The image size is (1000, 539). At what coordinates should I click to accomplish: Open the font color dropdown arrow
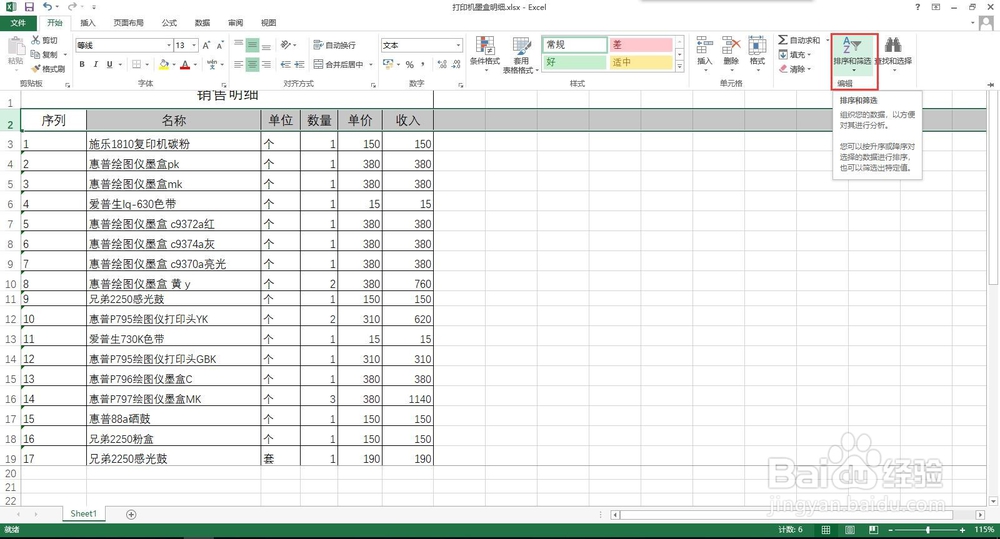point(195,64)
